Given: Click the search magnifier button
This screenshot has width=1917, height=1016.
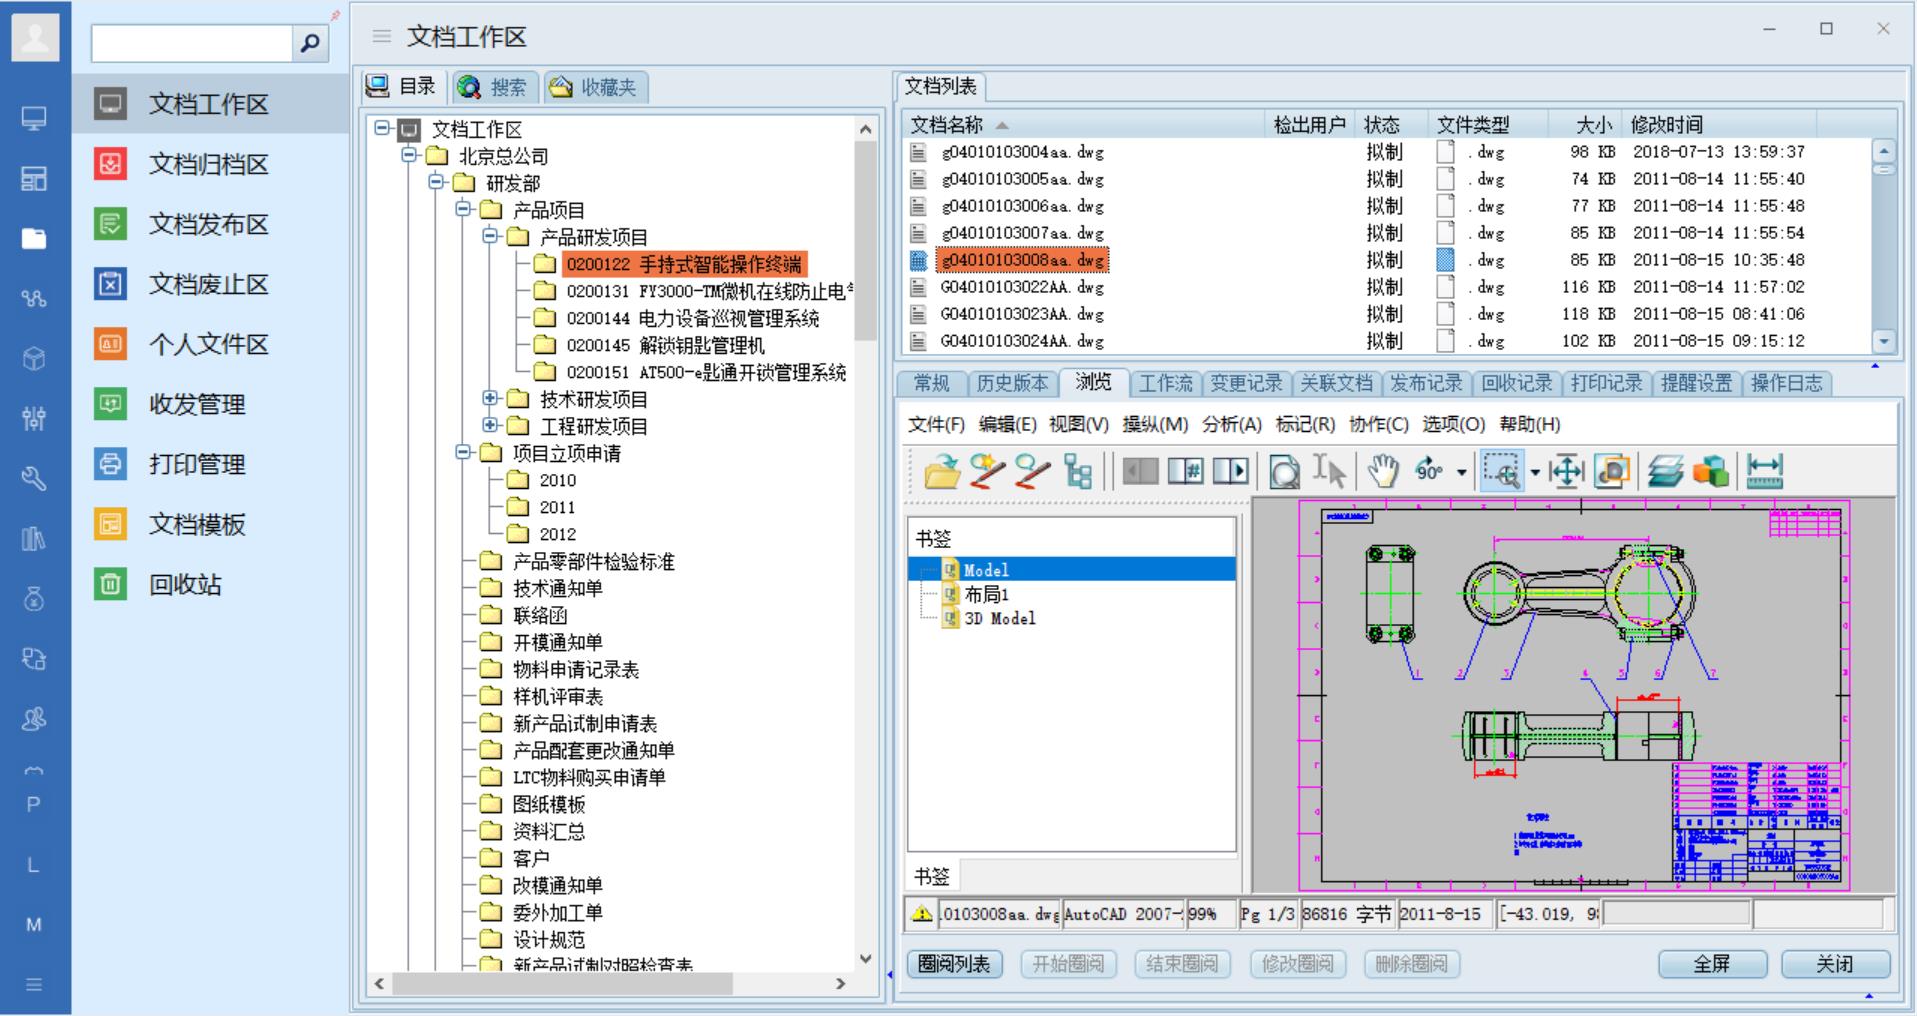Looking at the screenshot, I should click(x=310, y=43).
